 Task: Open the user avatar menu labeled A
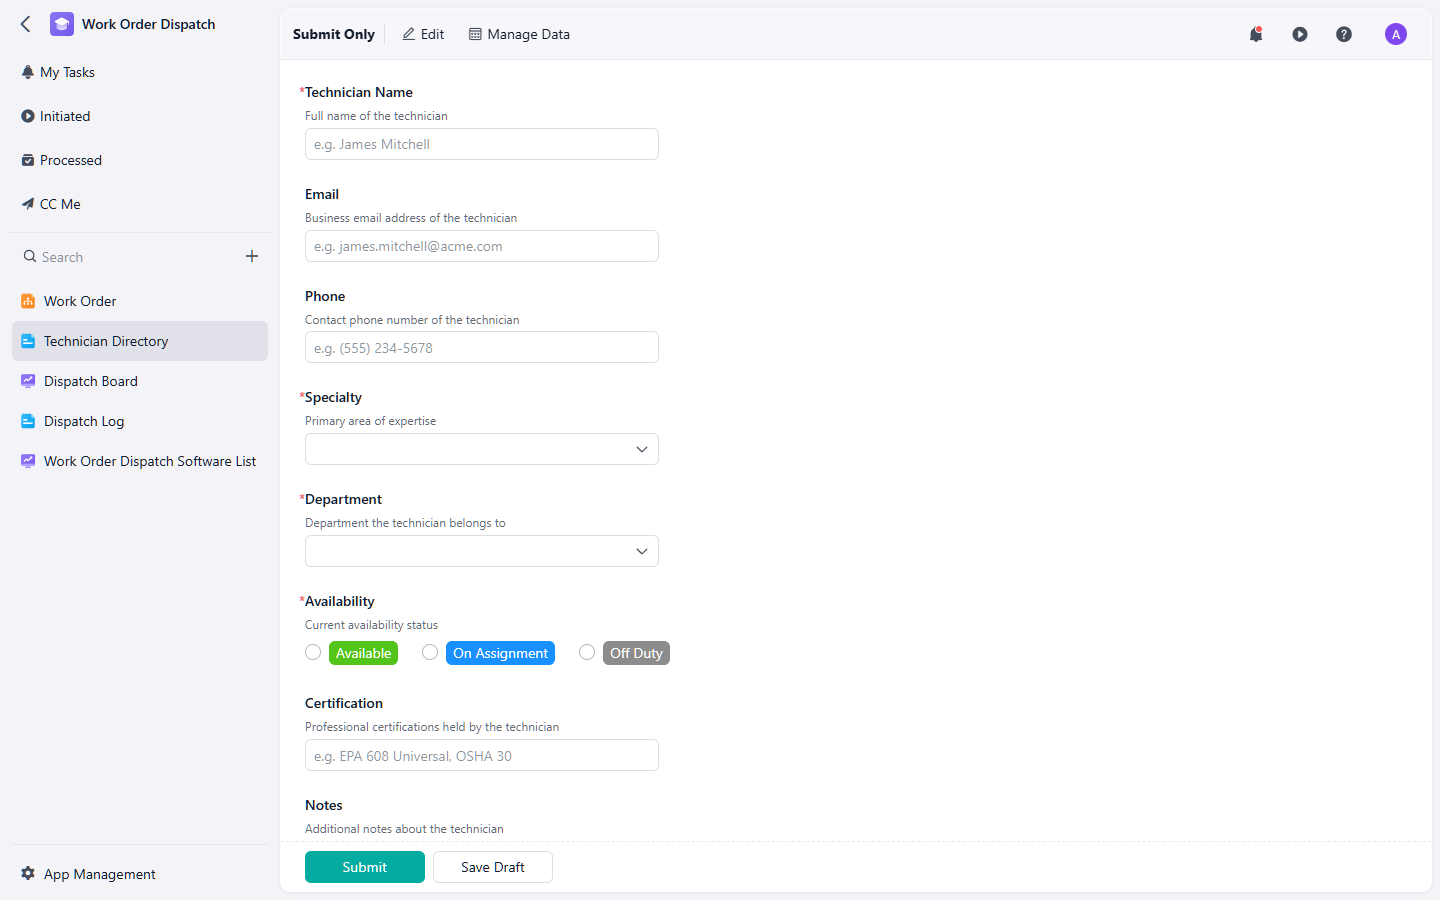1396,34
